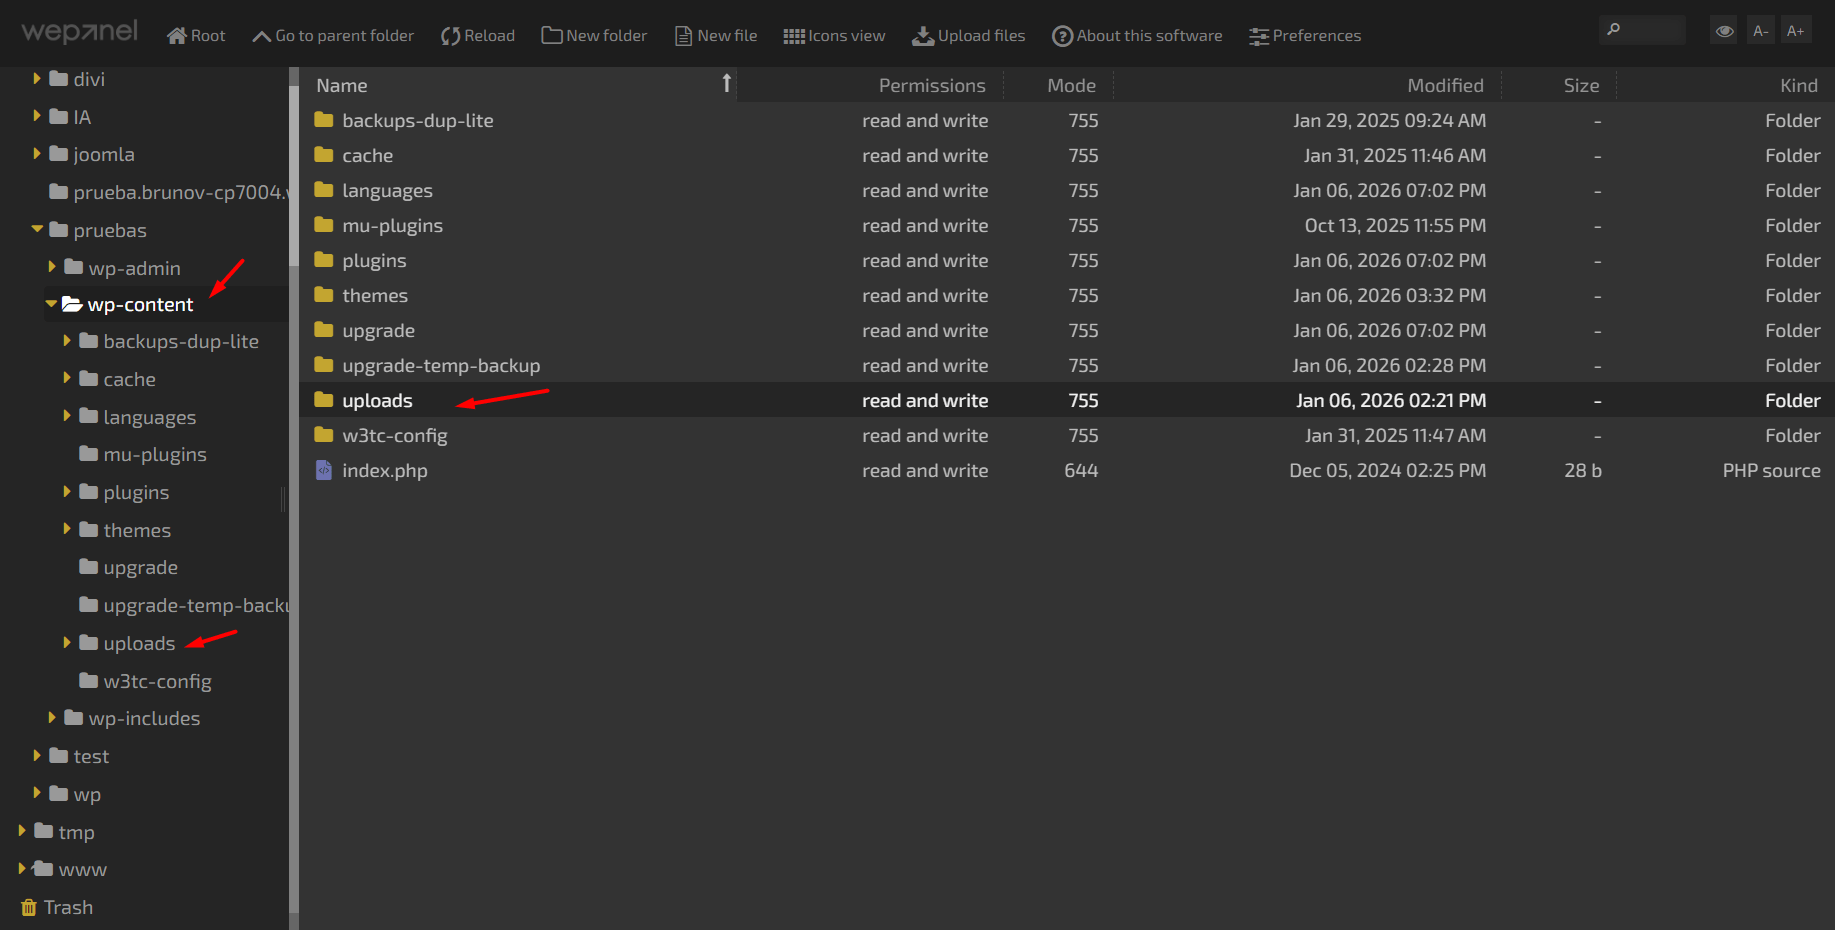
Task: Open the Upload files dialog
Action: pyautogui.click(x=968, y=36)
